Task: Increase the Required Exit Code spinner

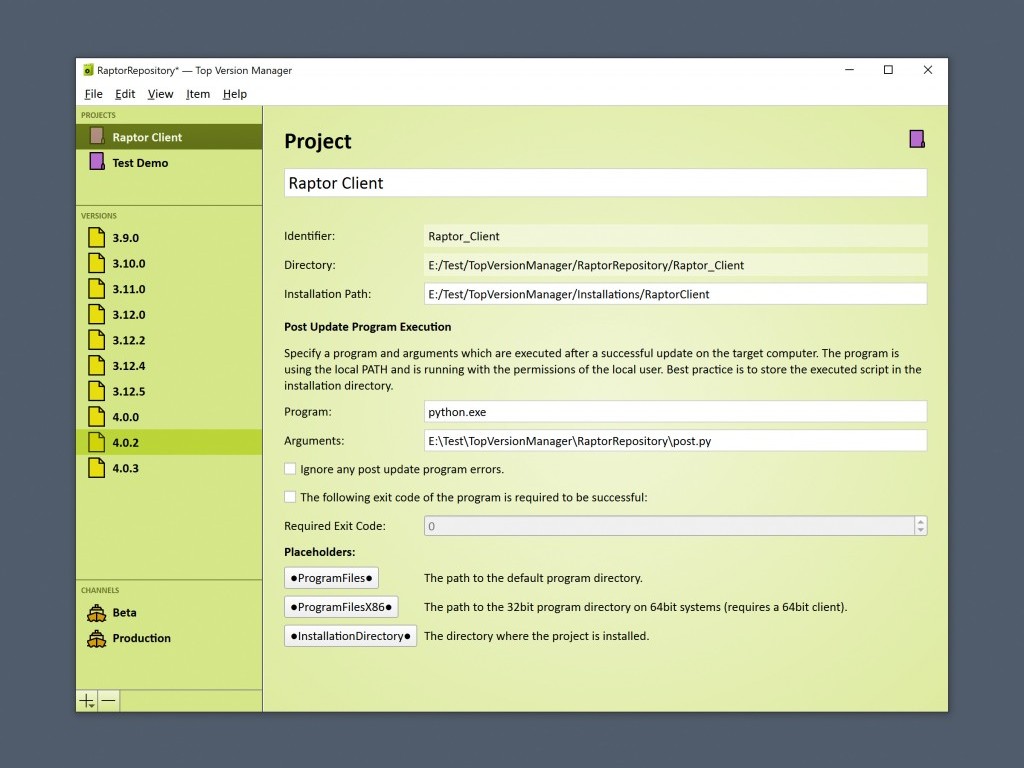Action: click(920, 521)
